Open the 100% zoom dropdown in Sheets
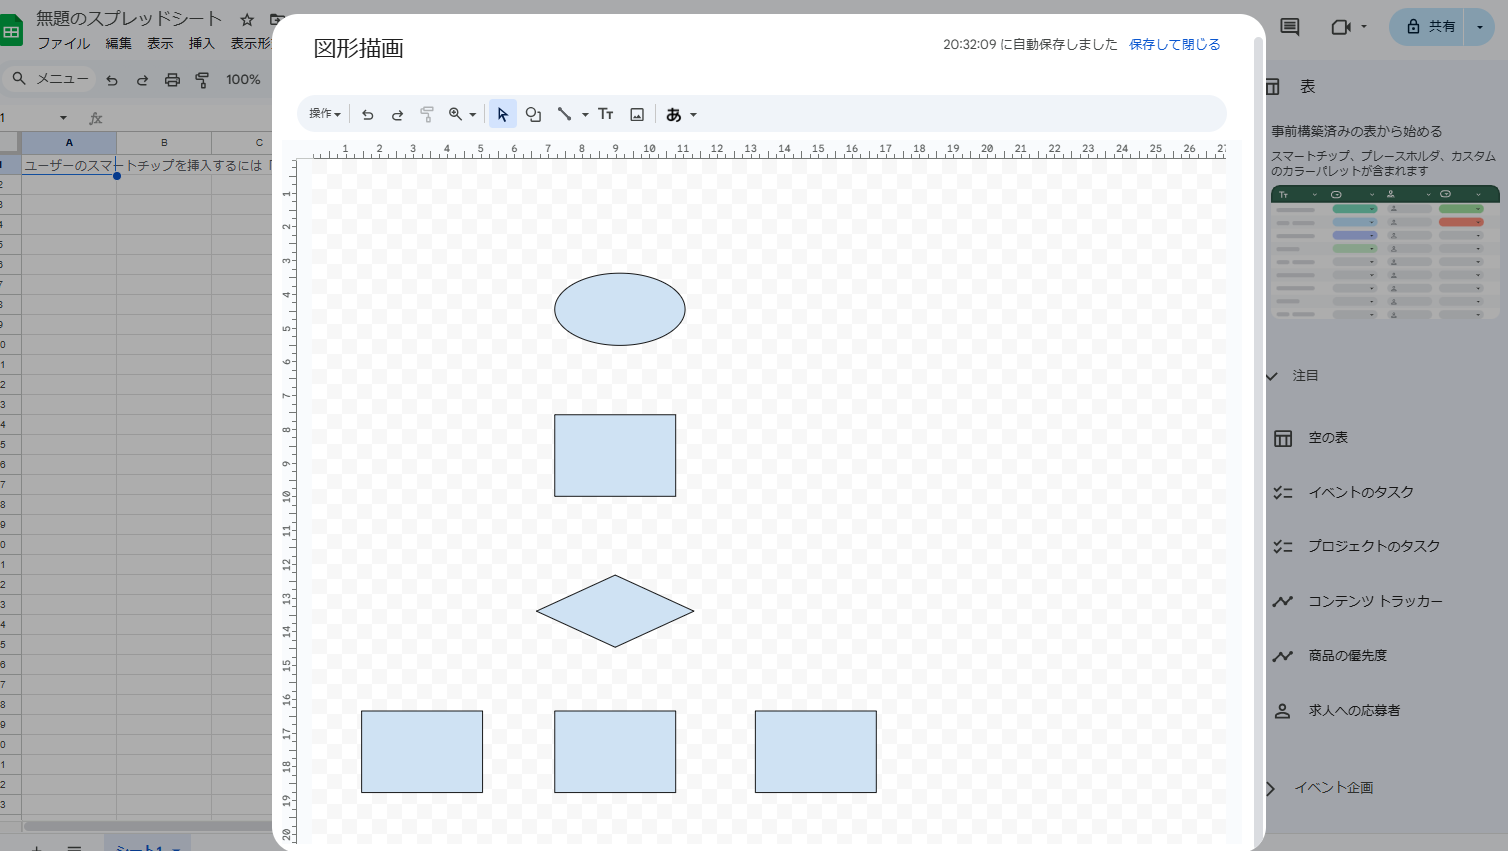1508x851 pixels. [x=243, y=80]
